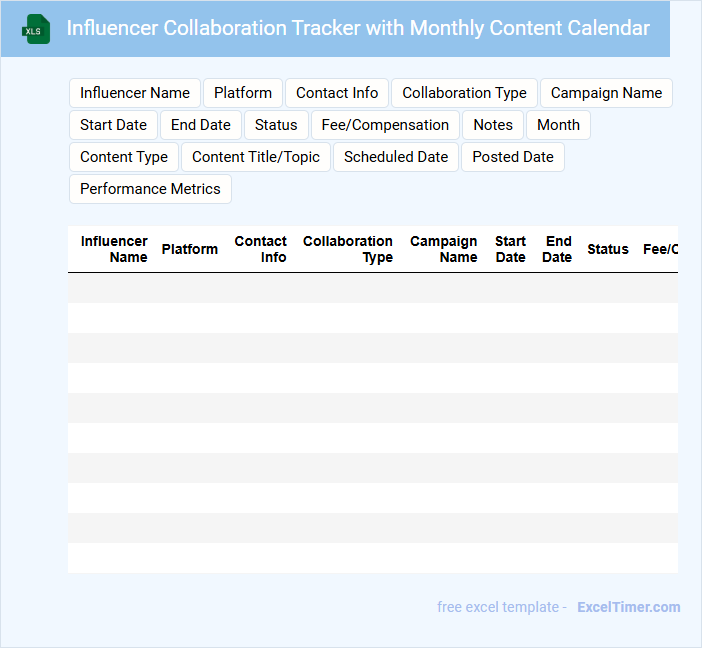702x648 pixels.
Task: Click the free excel template text
Action: [x=498, y=607]
